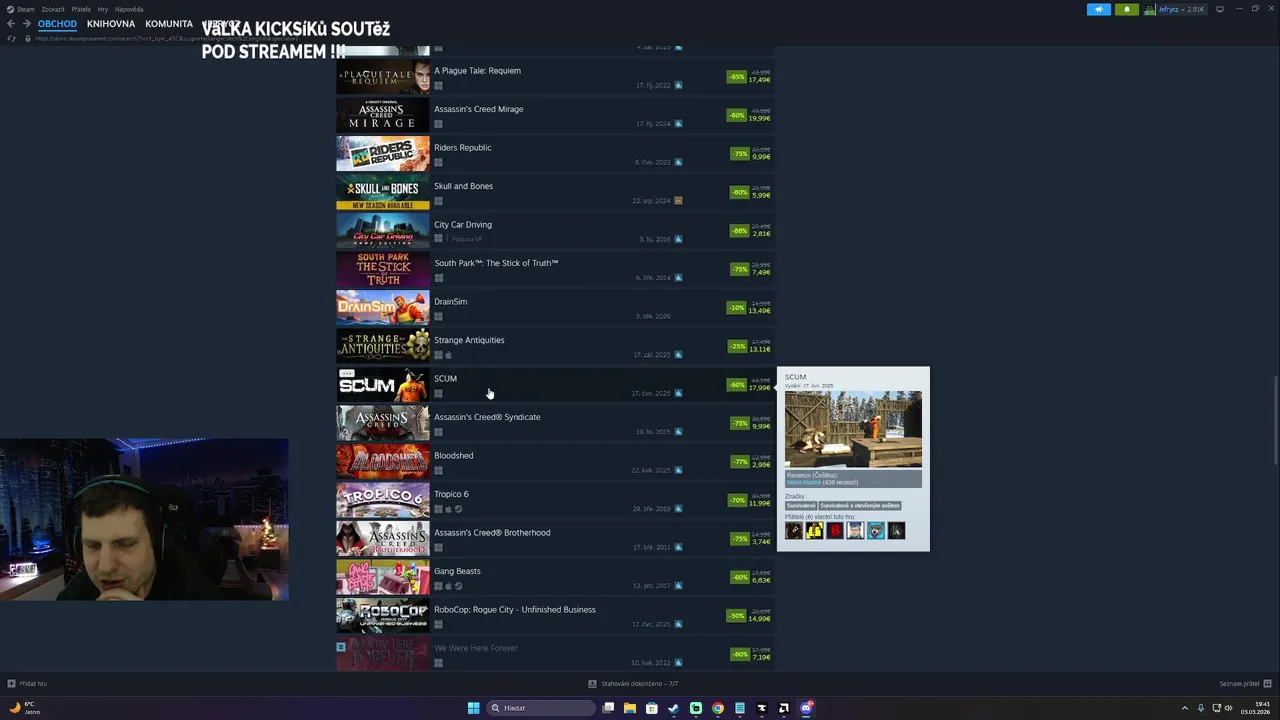Click macOS platform icon under Strange Antiquities

coord(448,355)
